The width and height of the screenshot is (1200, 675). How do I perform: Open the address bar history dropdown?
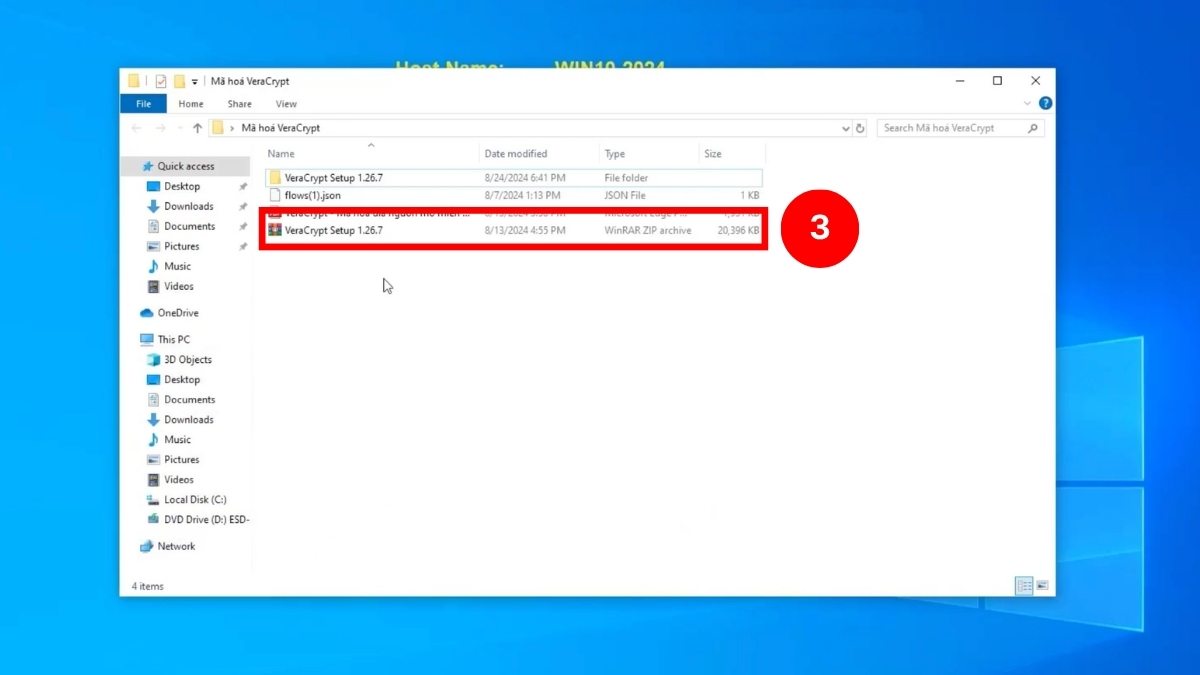pos(845,127)
